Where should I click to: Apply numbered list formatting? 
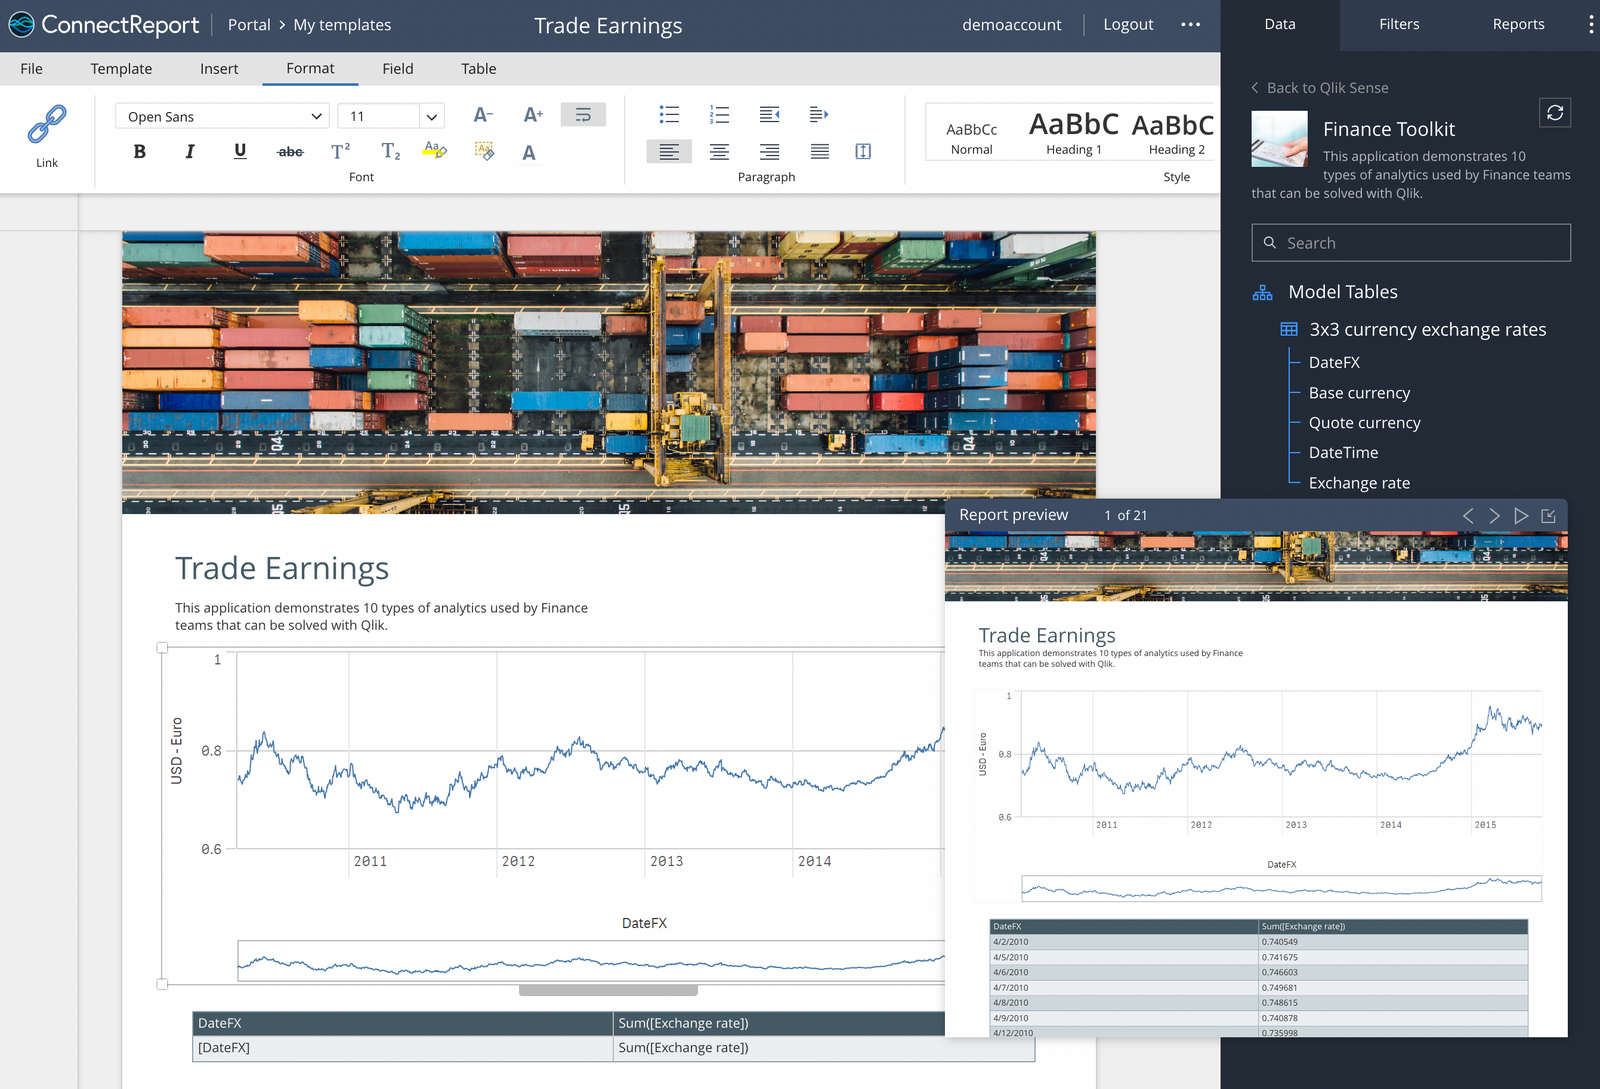(x=719, y=114)
